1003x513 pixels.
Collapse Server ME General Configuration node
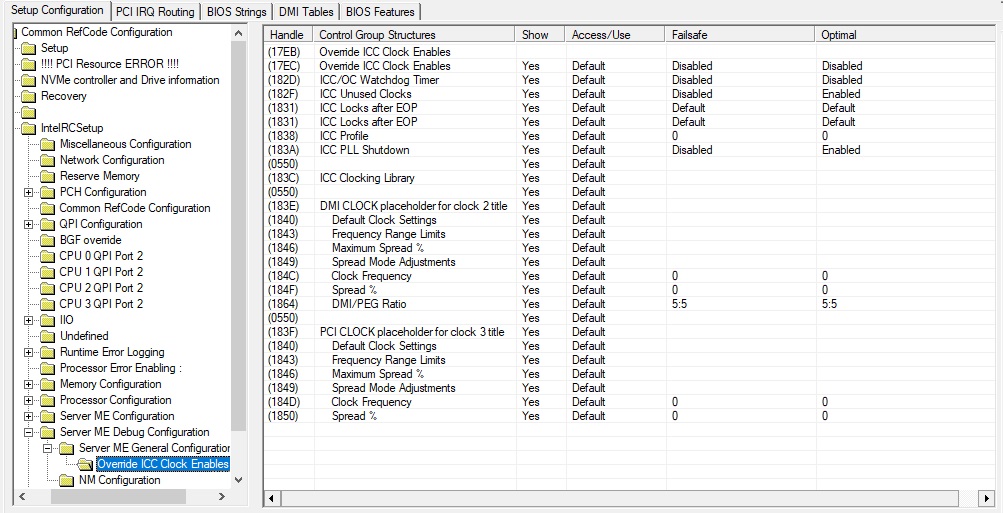(x=47, y=448)
